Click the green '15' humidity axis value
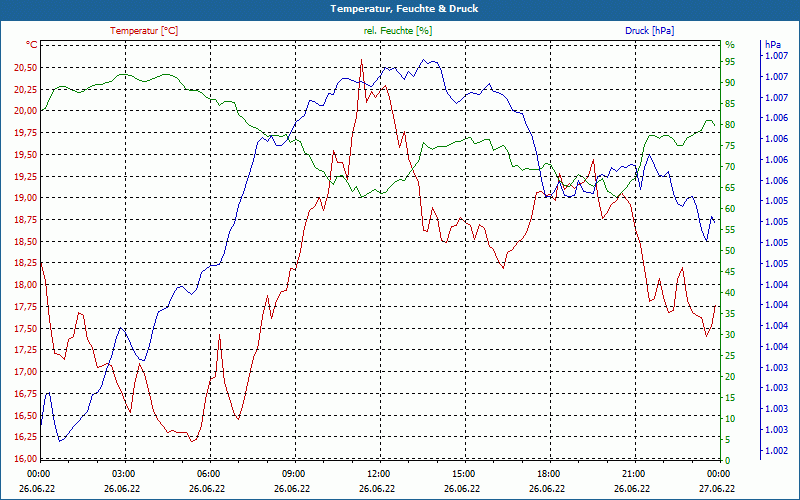The height and width of the screenshot is (500, 800). (730, 397)
